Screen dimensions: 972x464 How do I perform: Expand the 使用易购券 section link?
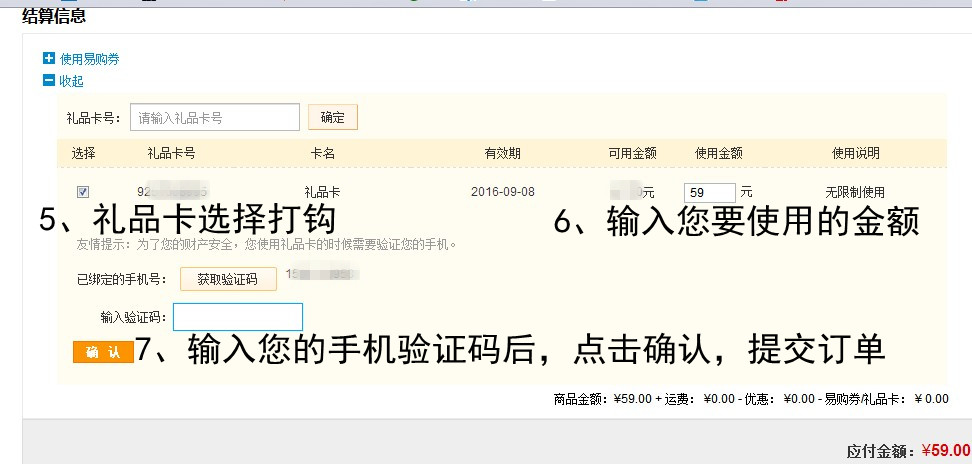[89, 60]
